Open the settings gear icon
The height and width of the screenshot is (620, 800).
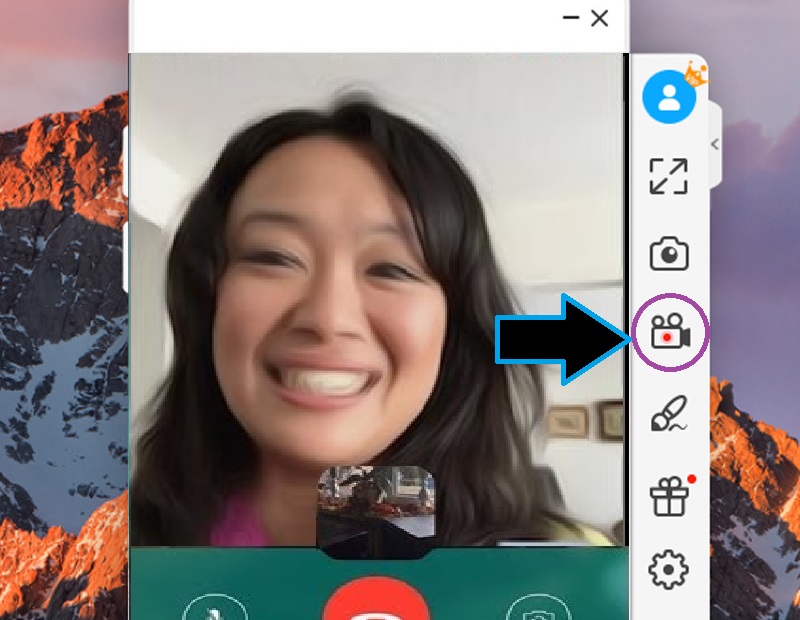[671, 568]
